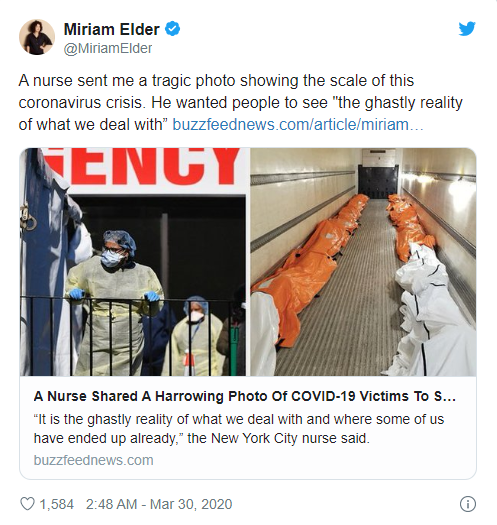Click the masked nurse at the railing

(114, 301)
